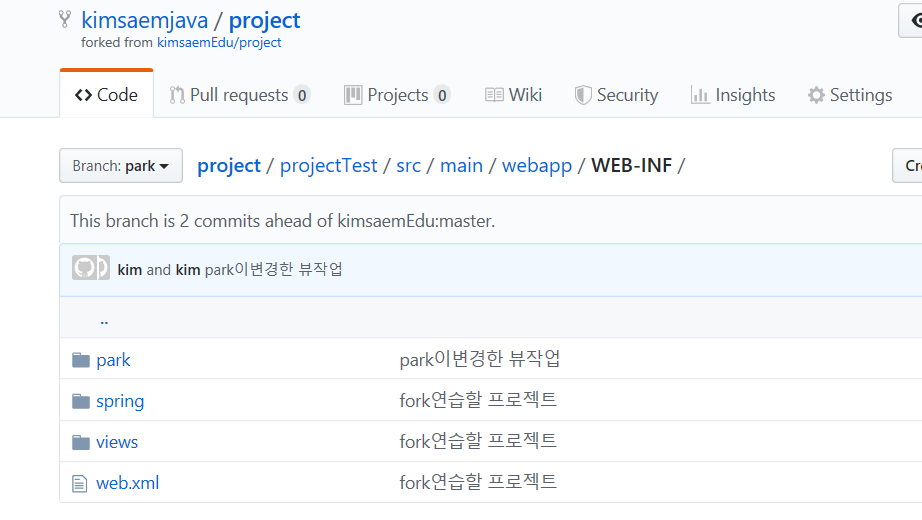The width and height of the screenshot is (922, 520).
Task: Click the fork icon beside the repository name
Action: click(65, 19)
